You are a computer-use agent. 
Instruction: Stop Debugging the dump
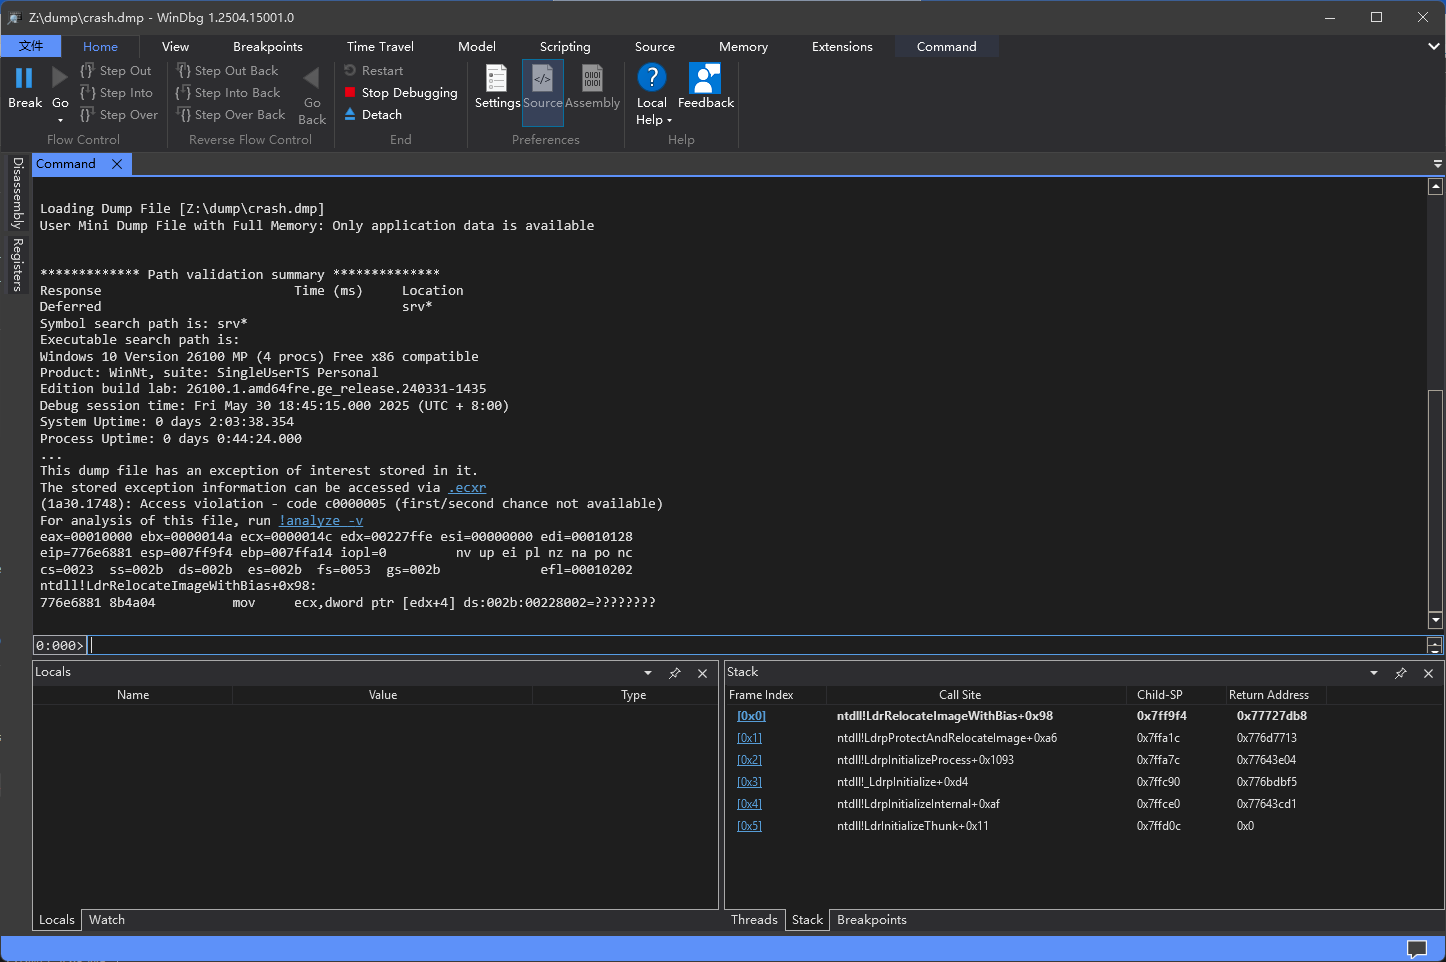tap(401, 93)
